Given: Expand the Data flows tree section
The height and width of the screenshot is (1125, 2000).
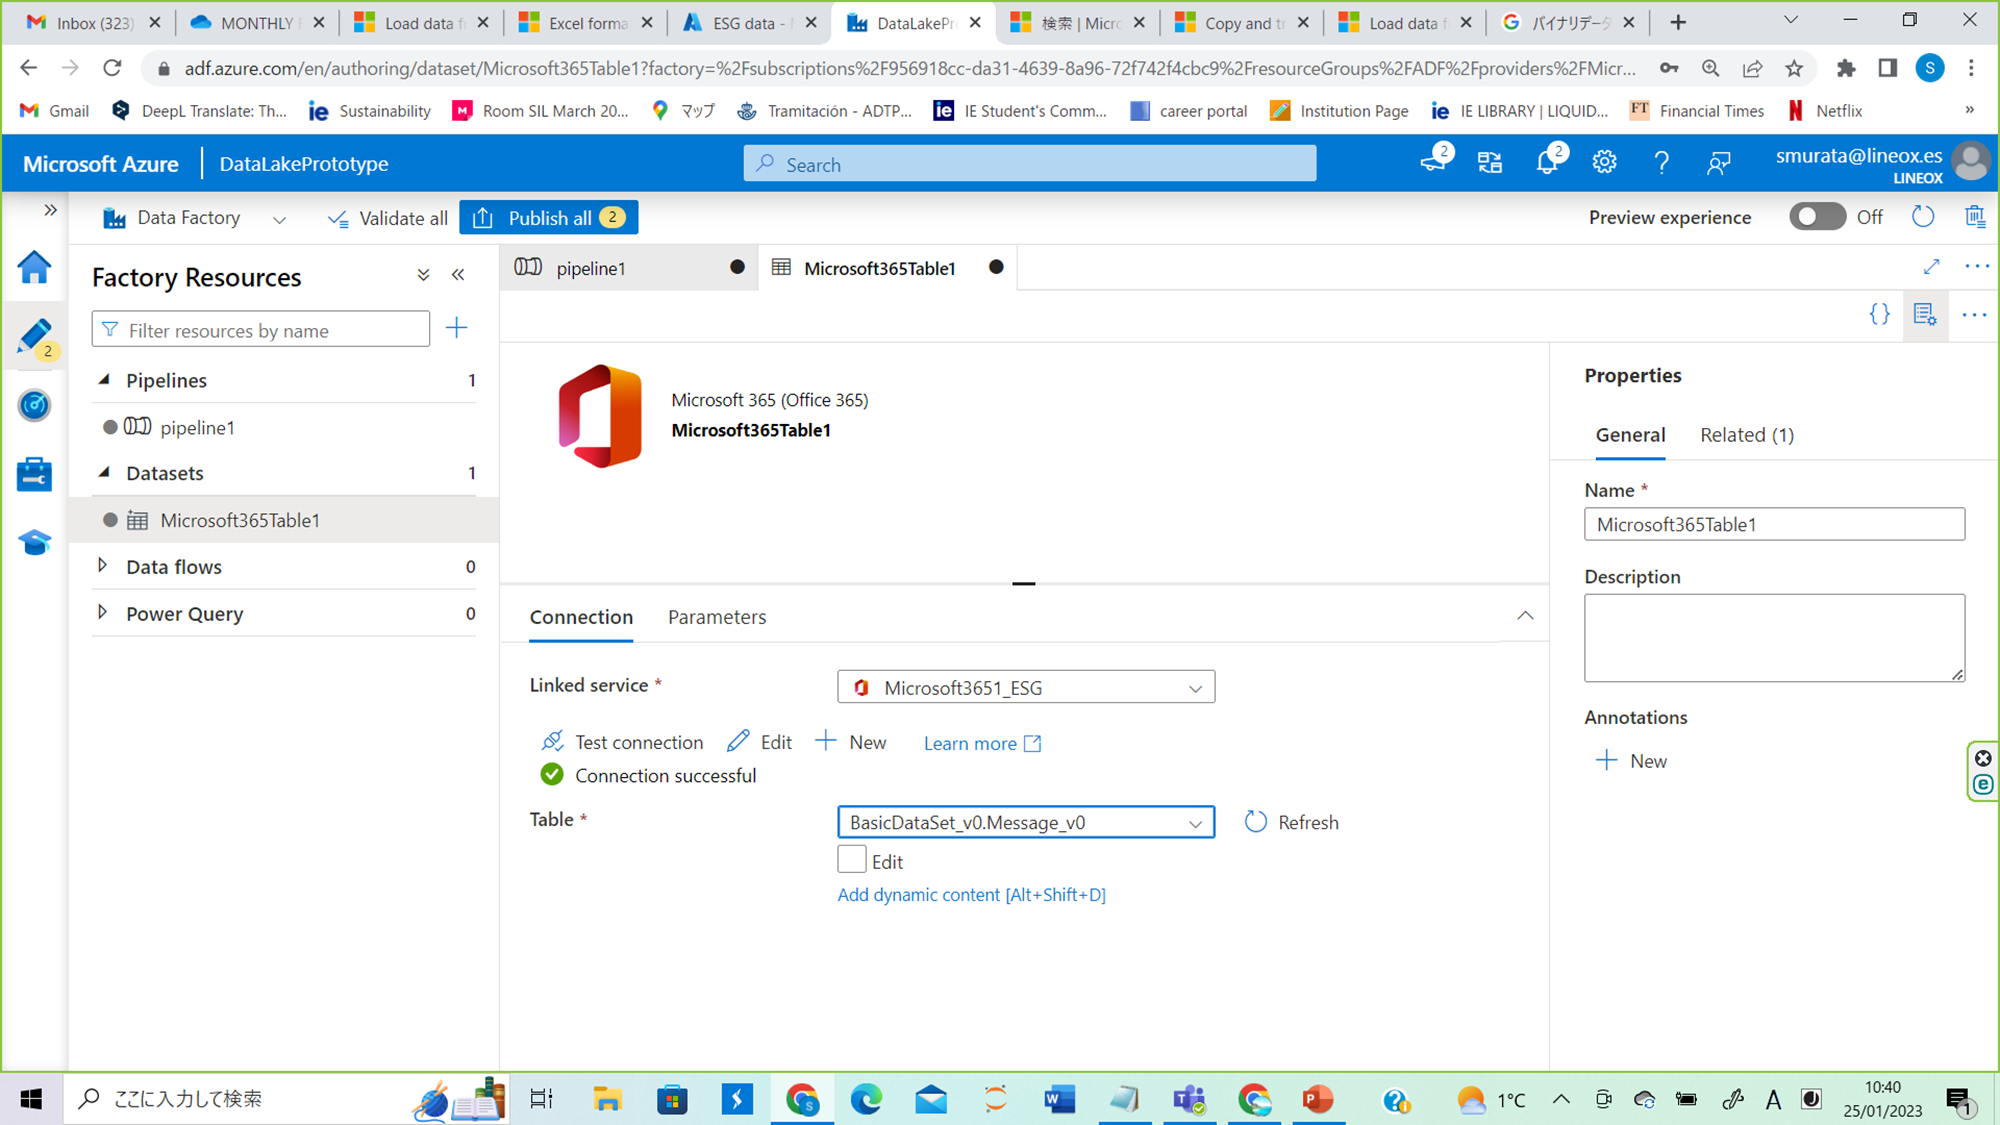Looking at the screenshot, I should point(102,566).
